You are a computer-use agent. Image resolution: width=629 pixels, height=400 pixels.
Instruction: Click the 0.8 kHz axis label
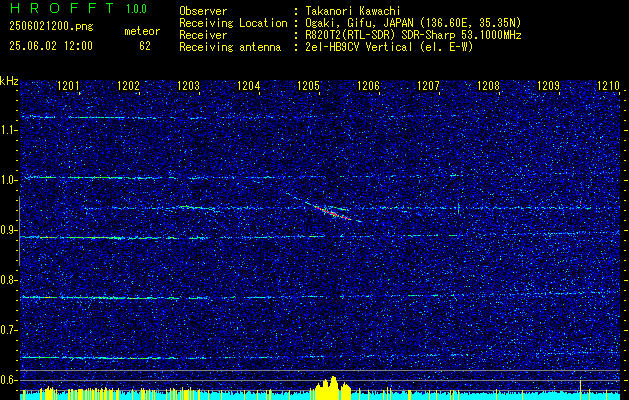click(9, 280)
